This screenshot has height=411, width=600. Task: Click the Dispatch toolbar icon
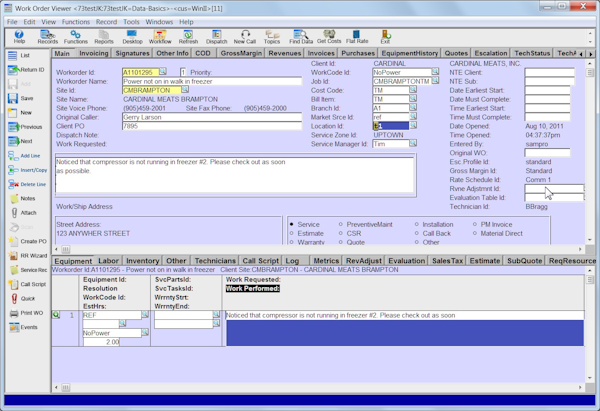[216, 36]
